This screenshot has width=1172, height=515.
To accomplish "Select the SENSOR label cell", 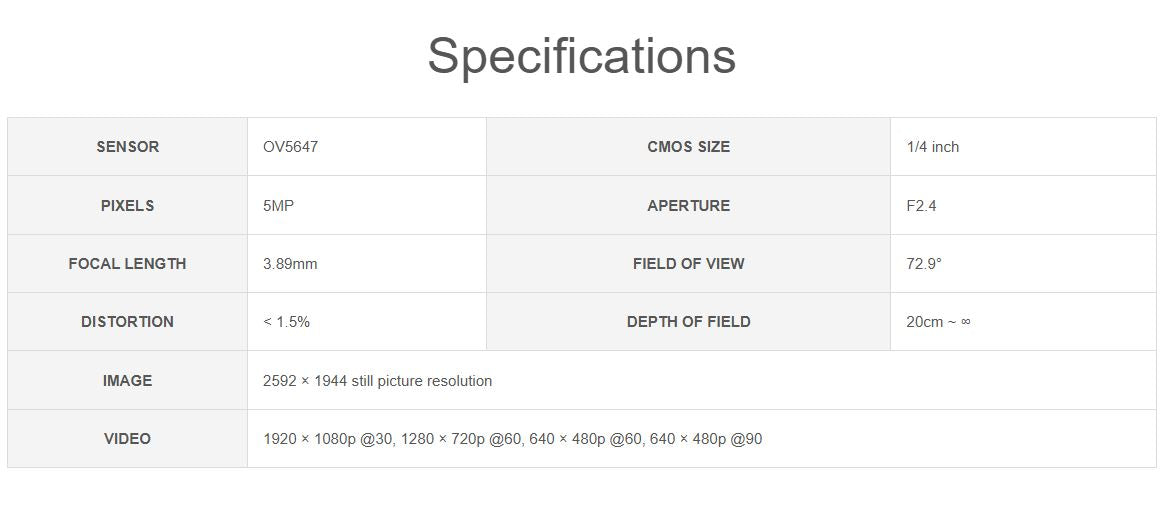I will [x=127, y=147].
